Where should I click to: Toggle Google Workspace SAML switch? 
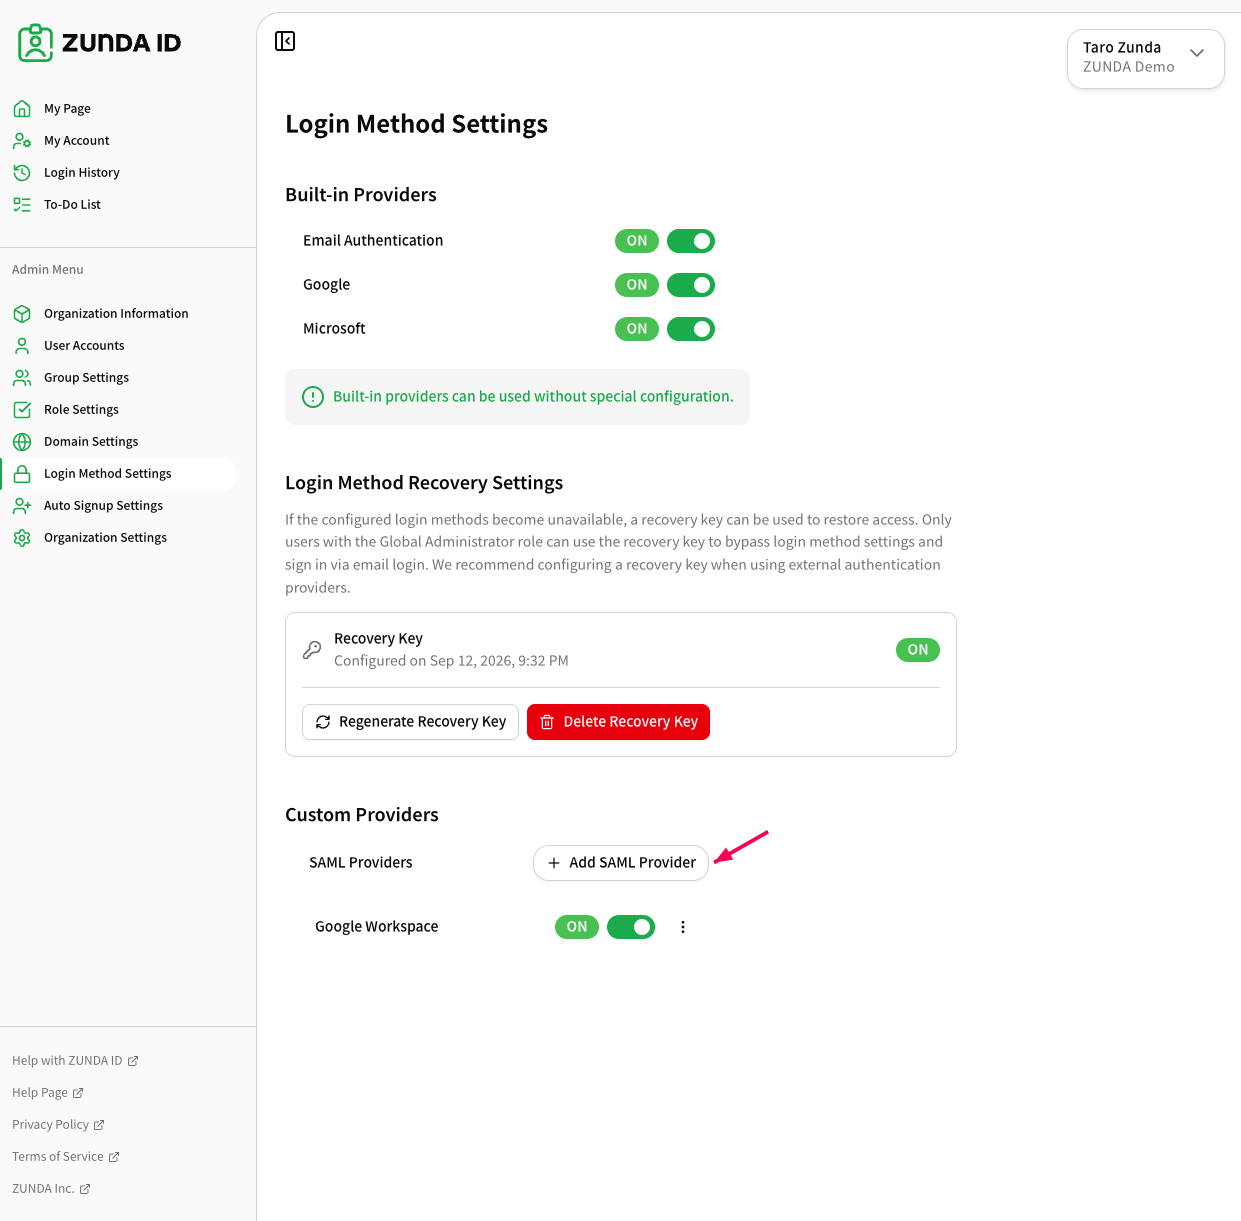pos(631,927)
